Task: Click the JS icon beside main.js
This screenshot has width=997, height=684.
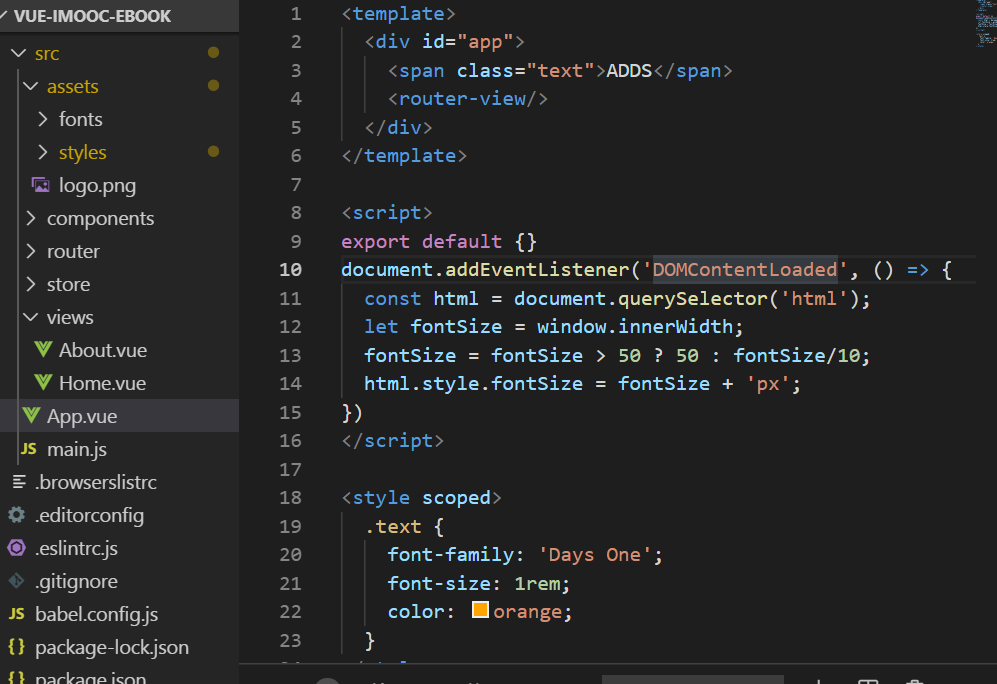Action: point(29,449)
